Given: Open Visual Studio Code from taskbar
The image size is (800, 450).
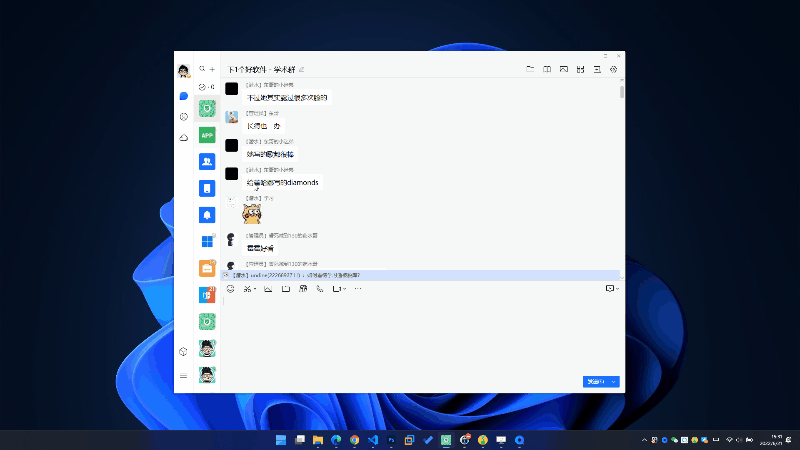Looking at the screenshot, I should tap(372, 440).
